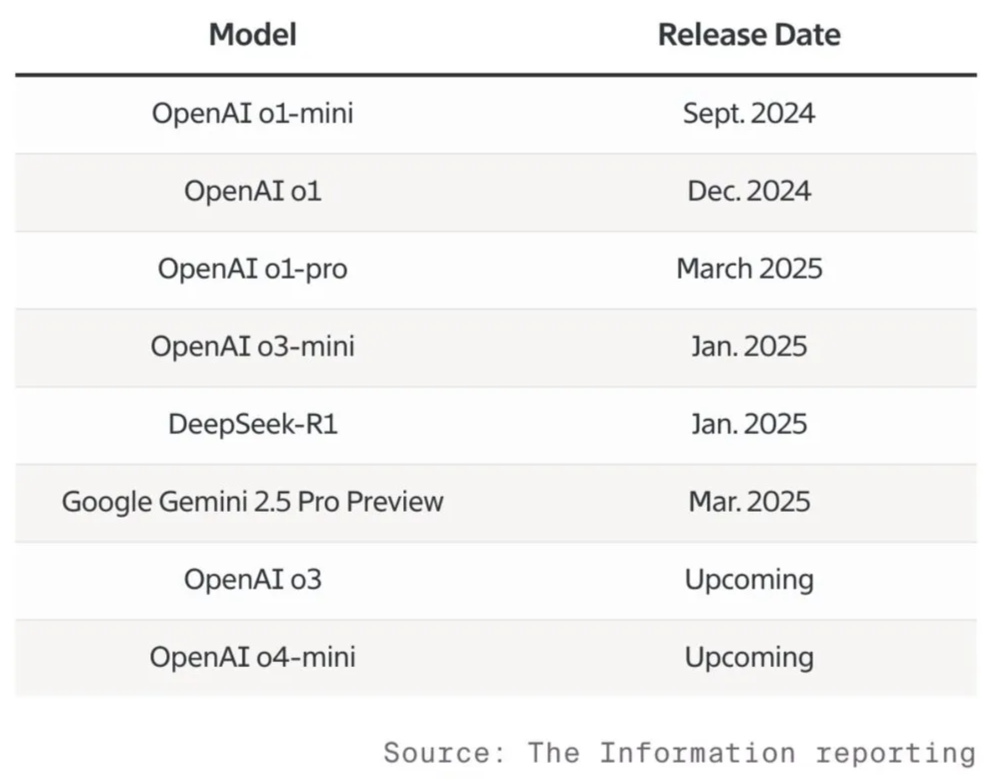Click Upcoming status for OpenAI o4-mini
This screenshot has width=992, height=782.
tap(748, 657)
